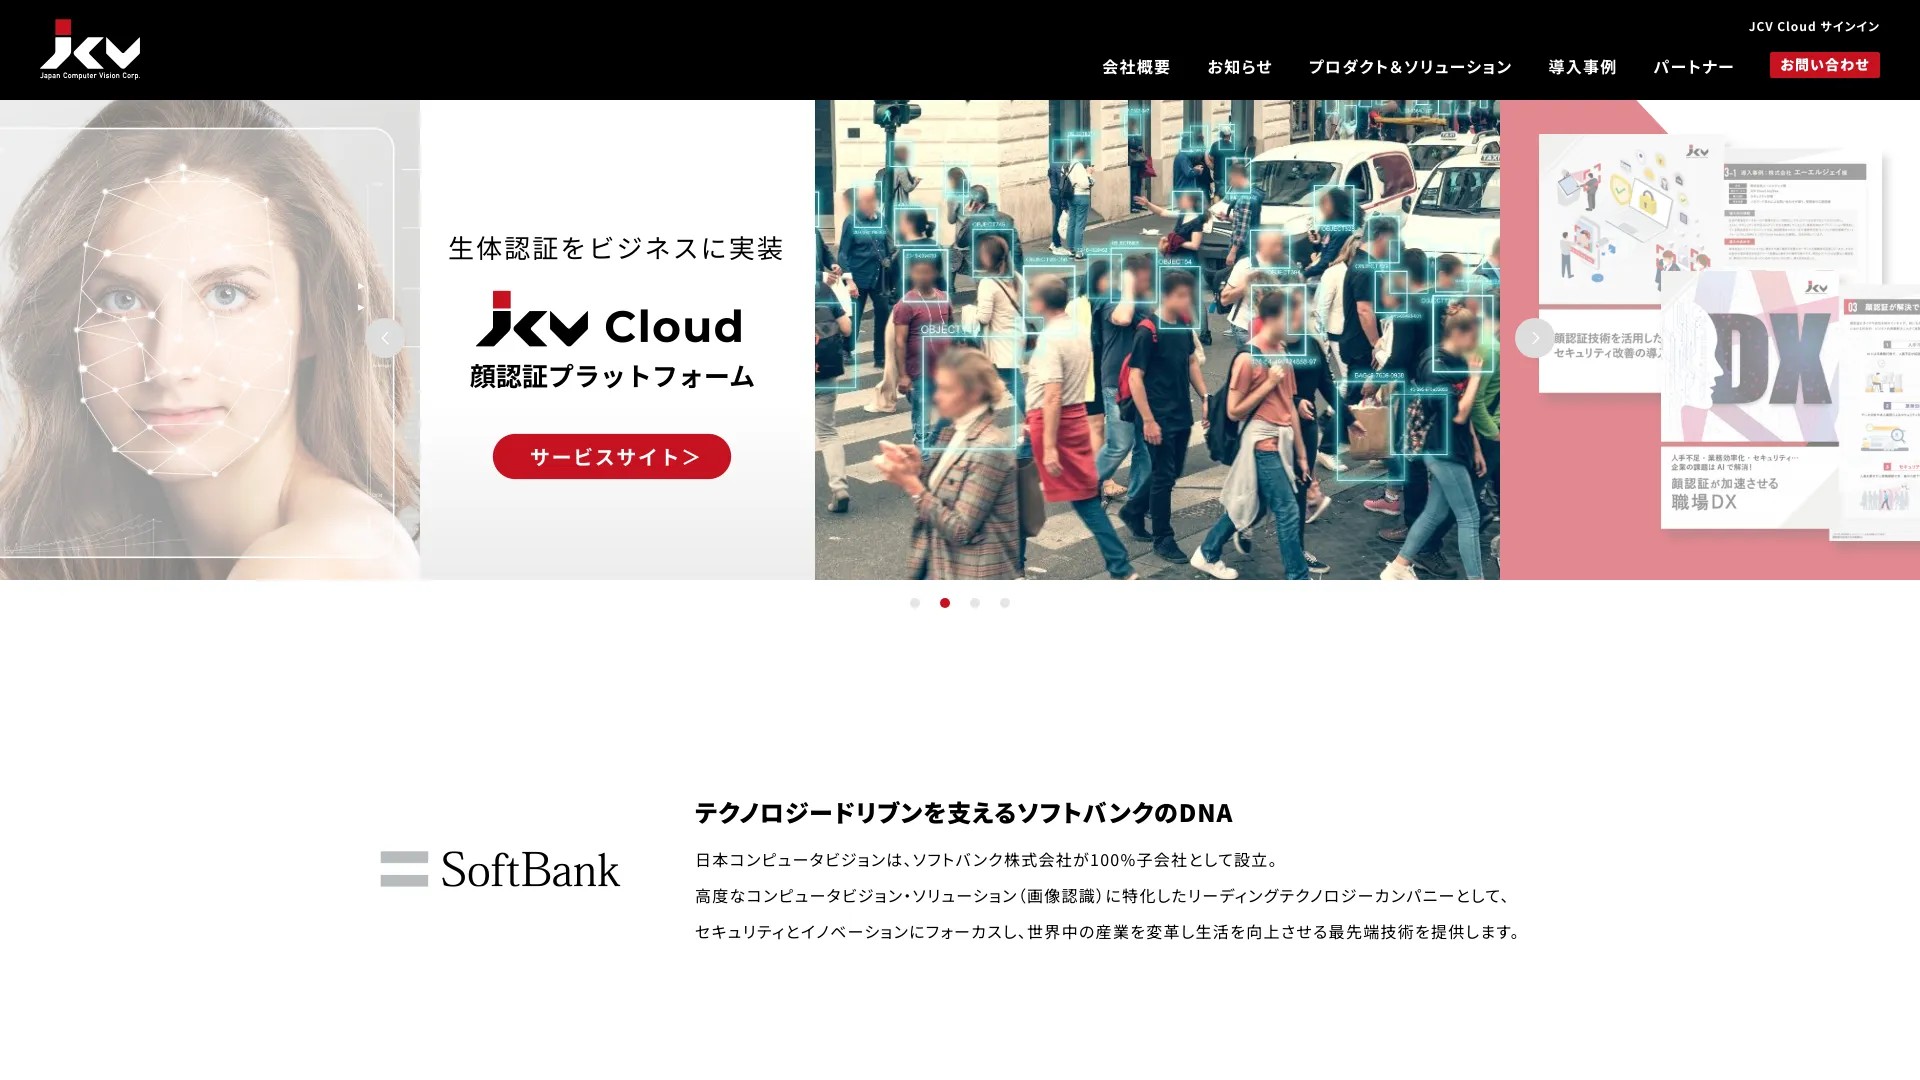Image resolution: width=1920 pixels, height=1080 pixels.
Task: Advance the carousel with the right arrow
Action: (x=1534, y=338)
